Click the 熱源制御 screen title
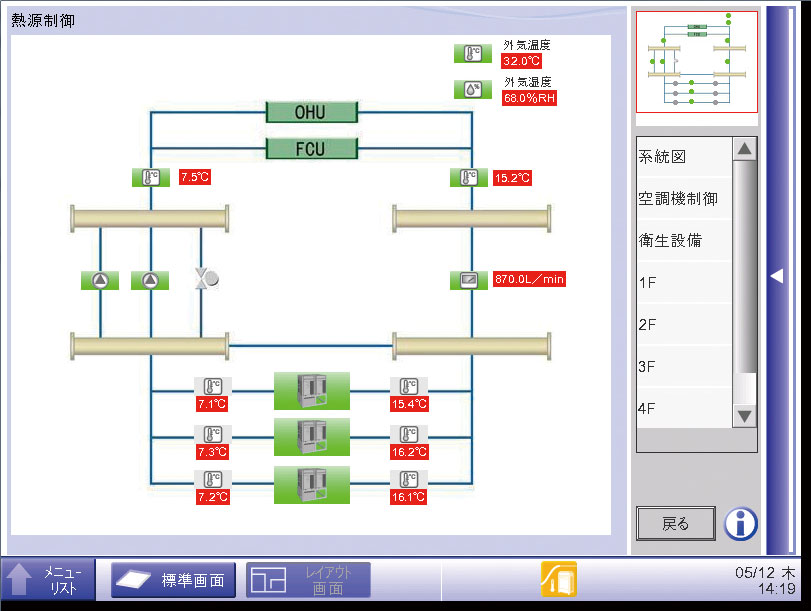811x611 pixels. tap(43, 21)
